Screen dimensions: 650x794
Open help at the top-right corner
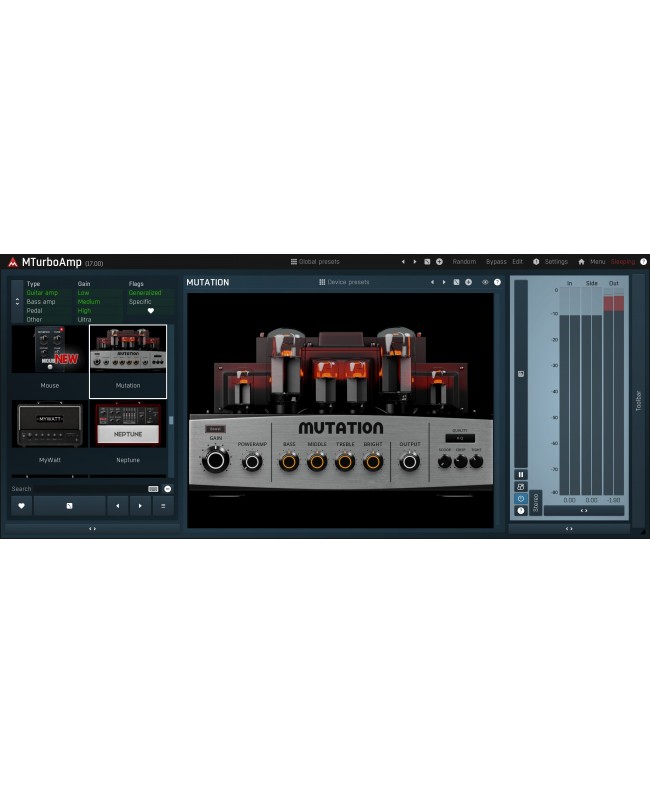(643, 262)
